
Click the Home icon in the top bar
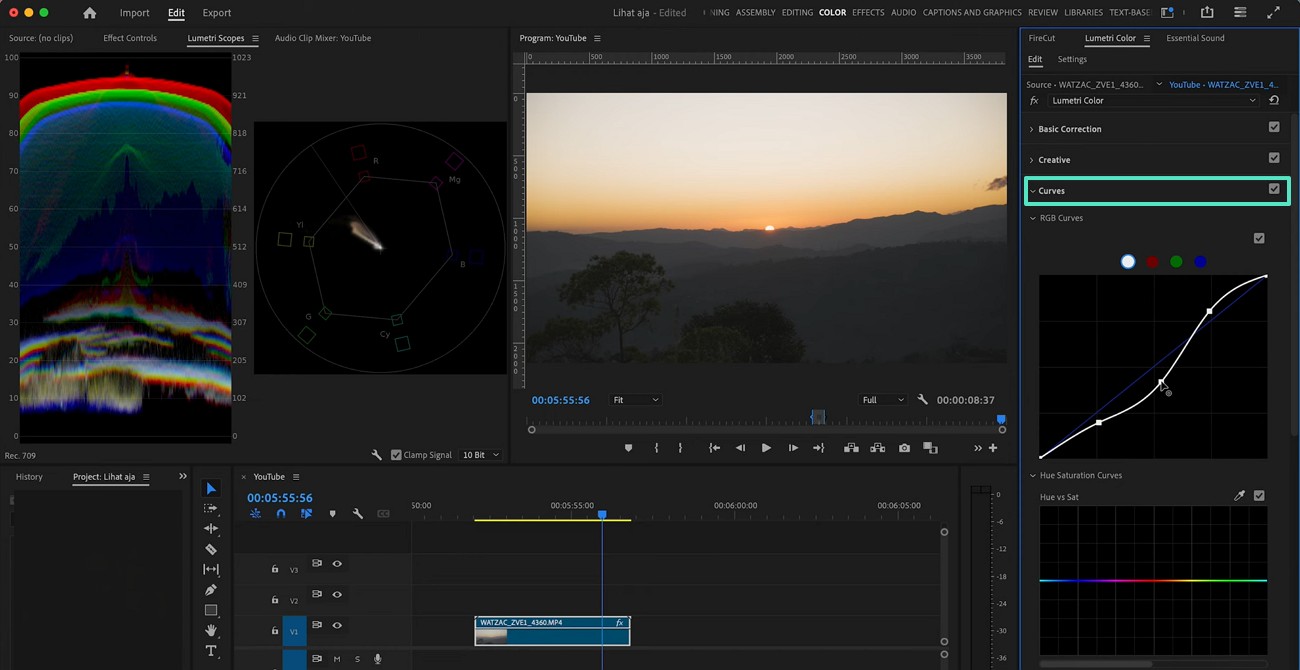click(x=90, y=13)
